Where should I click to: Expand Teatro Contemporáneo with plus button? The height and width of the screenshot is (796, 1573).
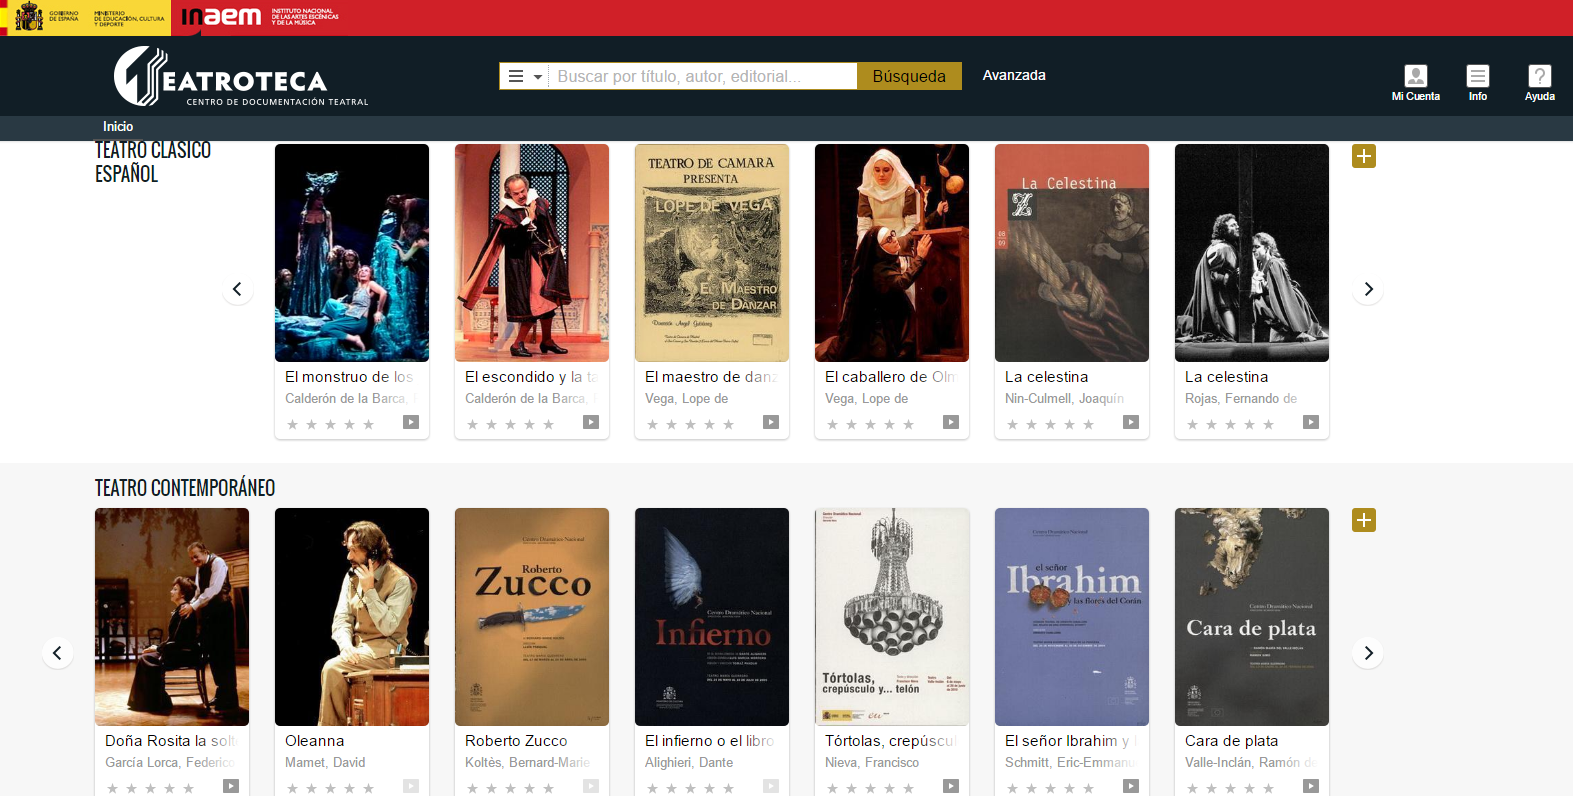point(1364,520)
